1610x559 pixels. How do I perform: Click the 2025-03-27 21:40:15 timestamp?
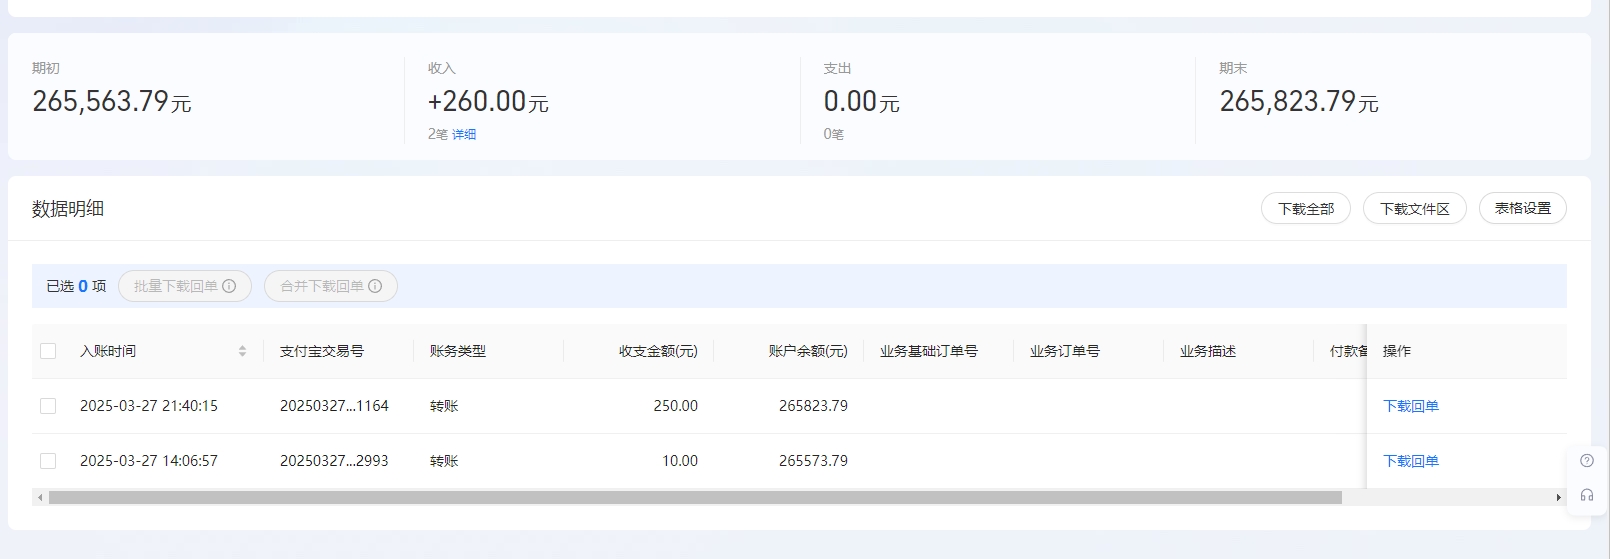(x=149, y=406)
